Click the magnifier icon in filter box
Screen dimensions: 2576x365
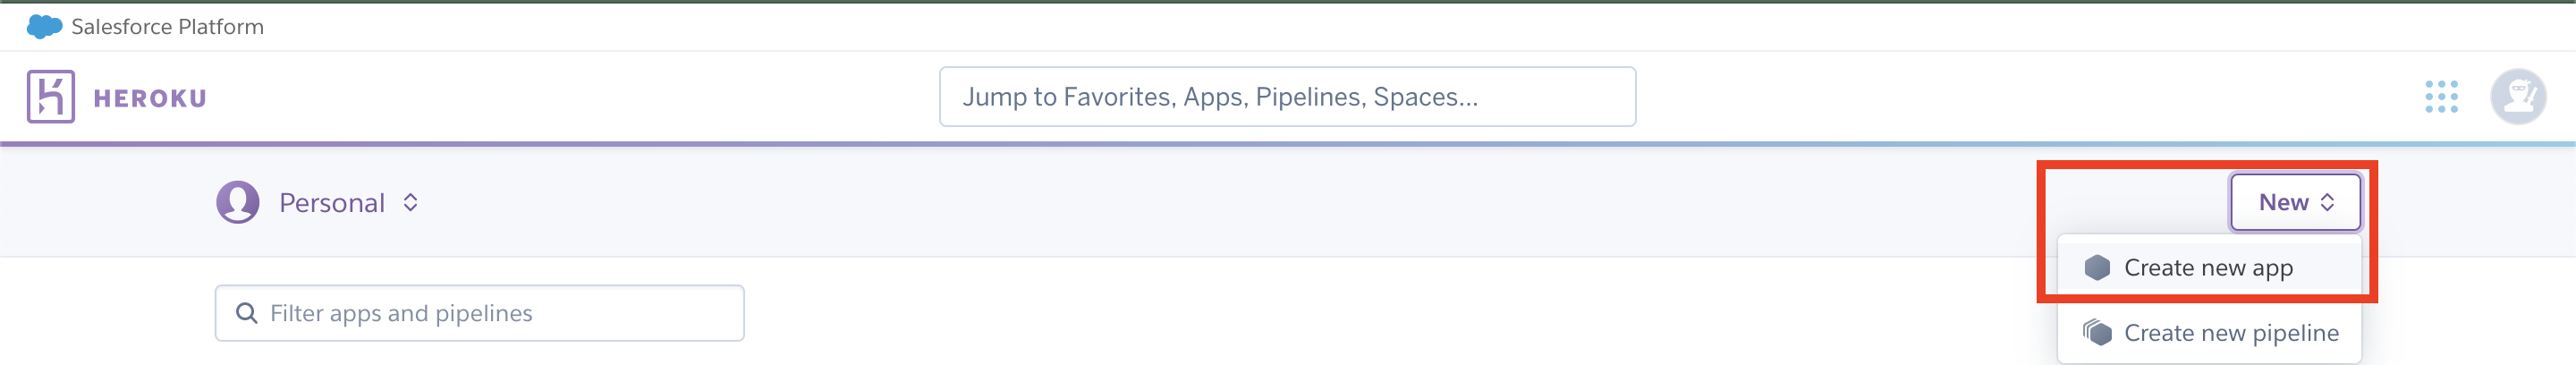coord(246,314)
